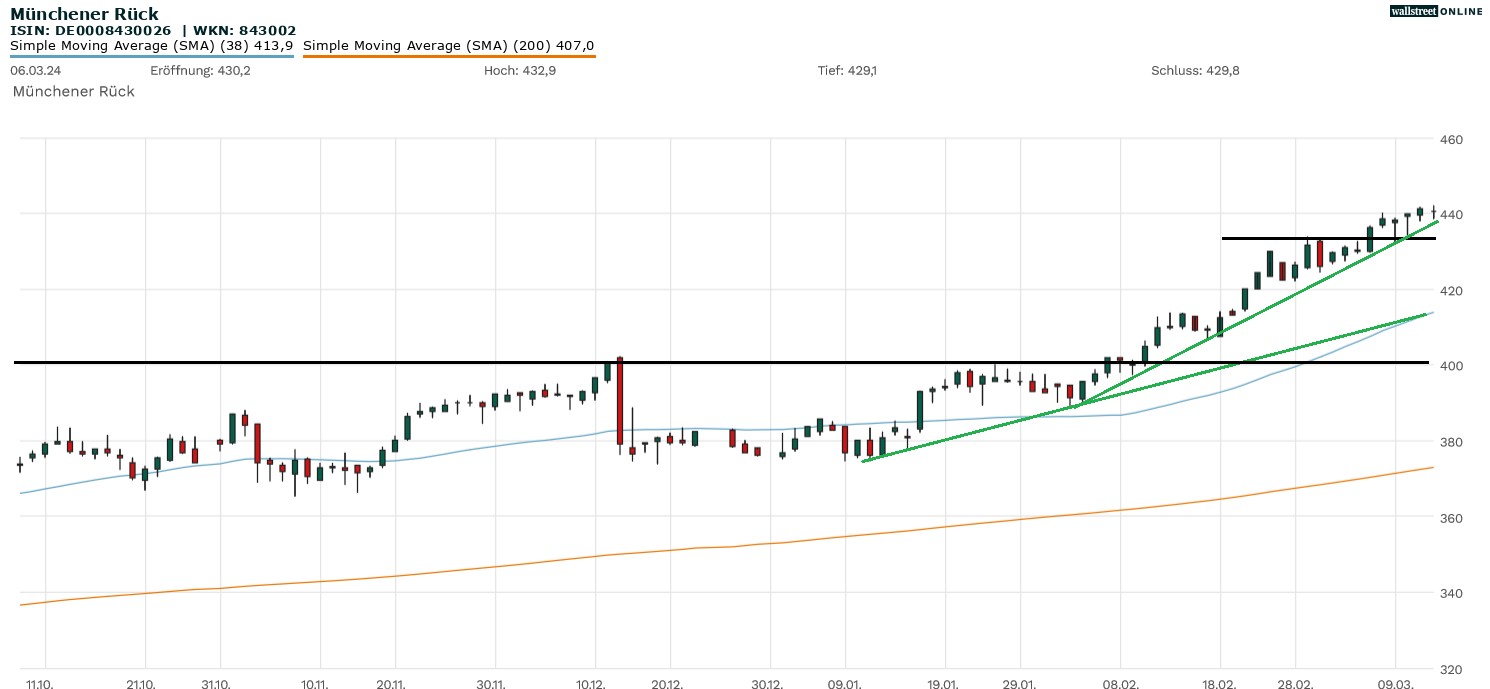The width and height of the screenshot is (1490, 689).
Task: Click the 11.10. date axis label
Action: 41,685
